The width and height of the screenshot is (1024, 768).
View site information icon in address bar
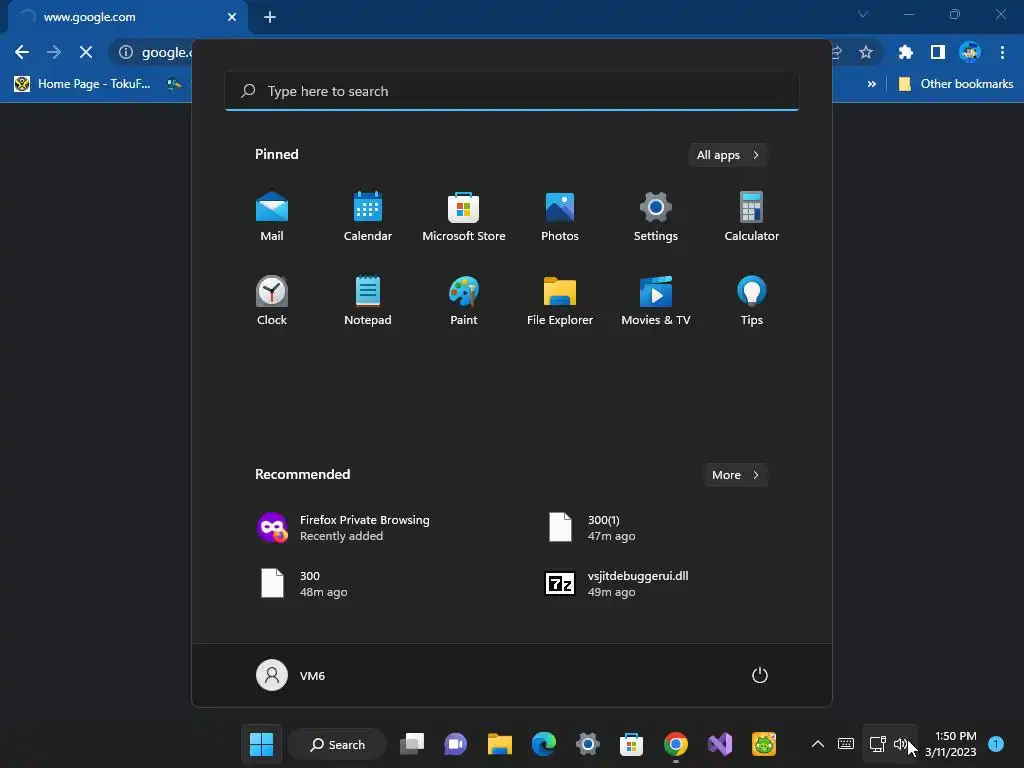[126, 52]
